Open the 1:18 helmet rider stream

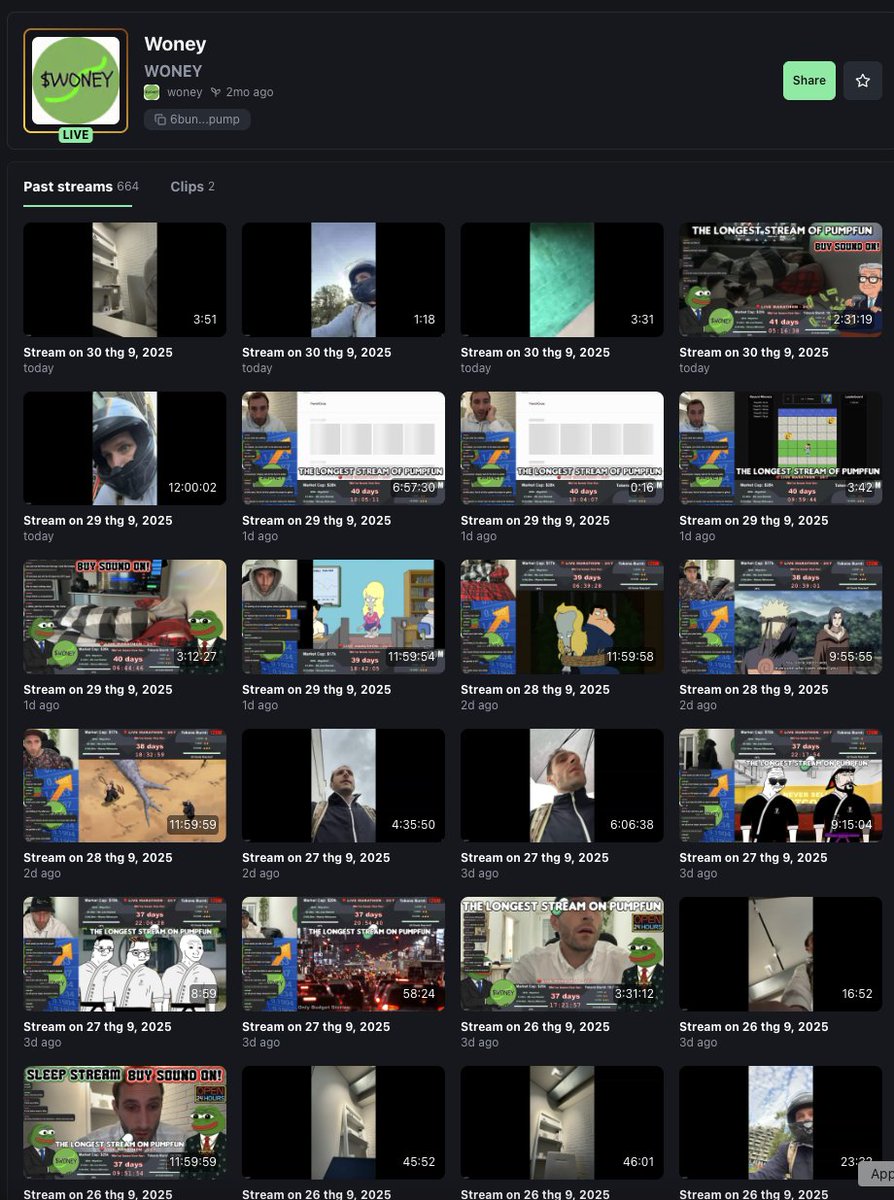pyautogui.click(x=343, y=280)
